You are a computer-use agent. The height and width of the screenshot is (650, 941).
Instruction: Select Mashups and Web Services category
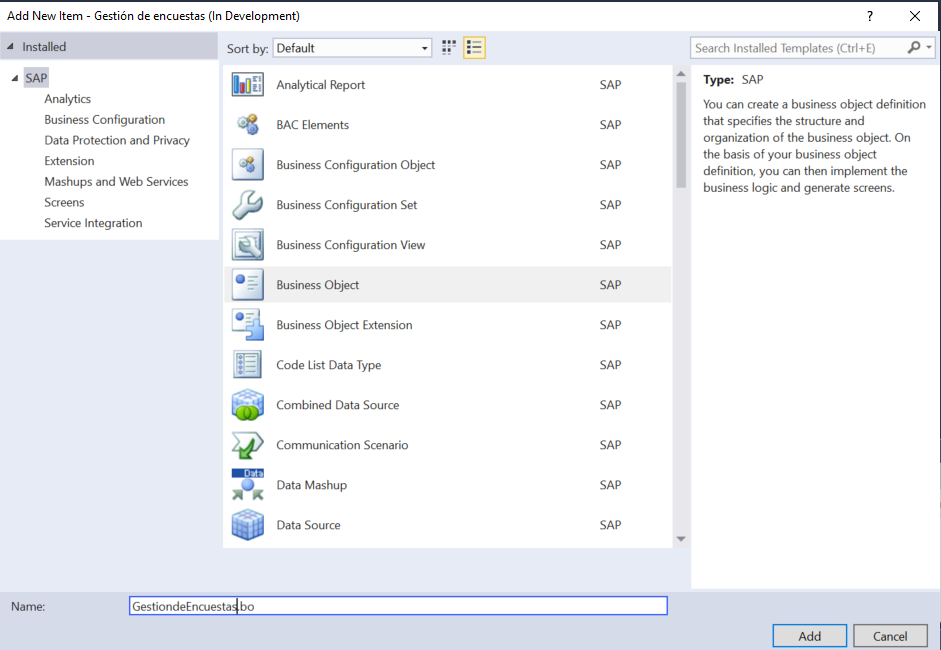tap(116, 181)
